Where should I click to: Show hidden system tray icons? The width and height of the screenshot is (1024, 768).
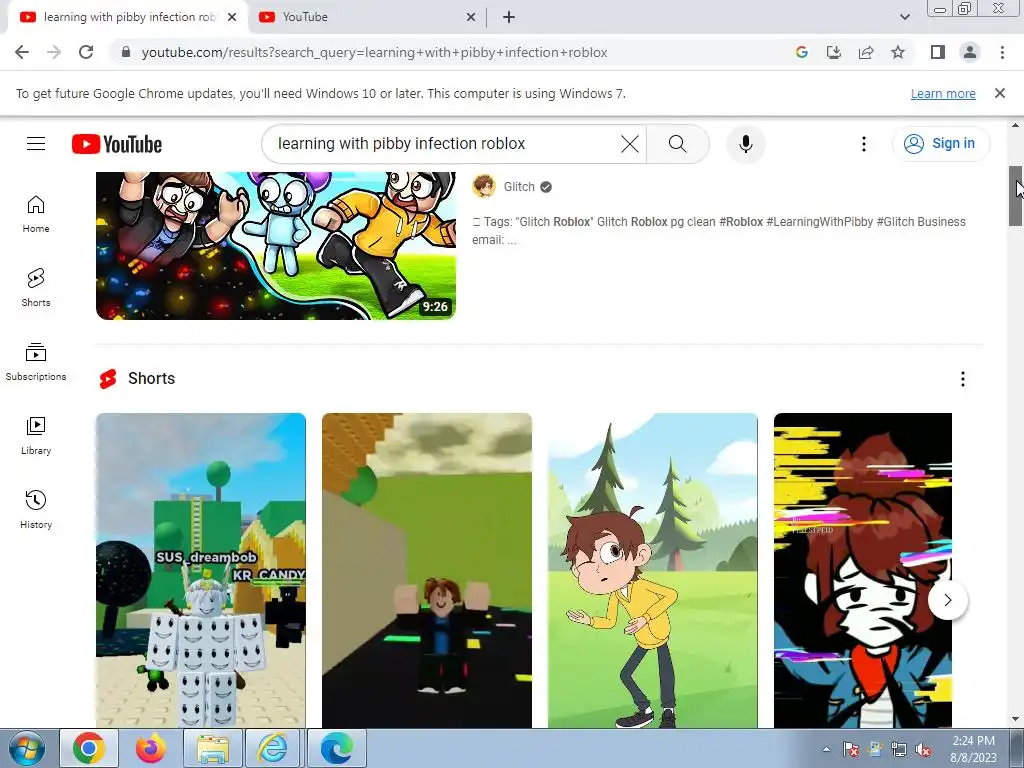tap(826, 749)
